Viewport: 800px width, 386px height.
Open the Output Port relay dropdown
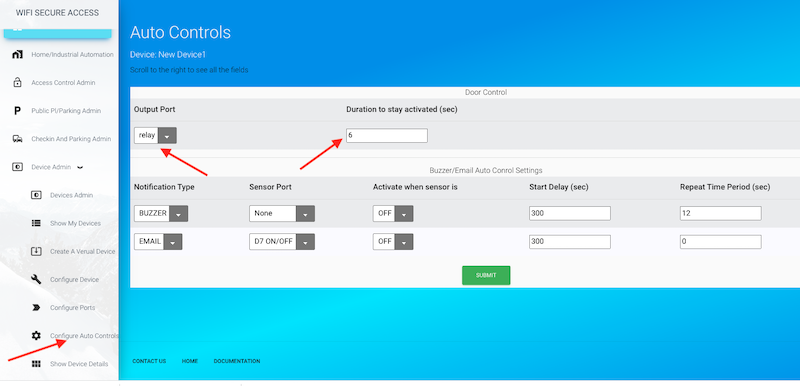156,136
